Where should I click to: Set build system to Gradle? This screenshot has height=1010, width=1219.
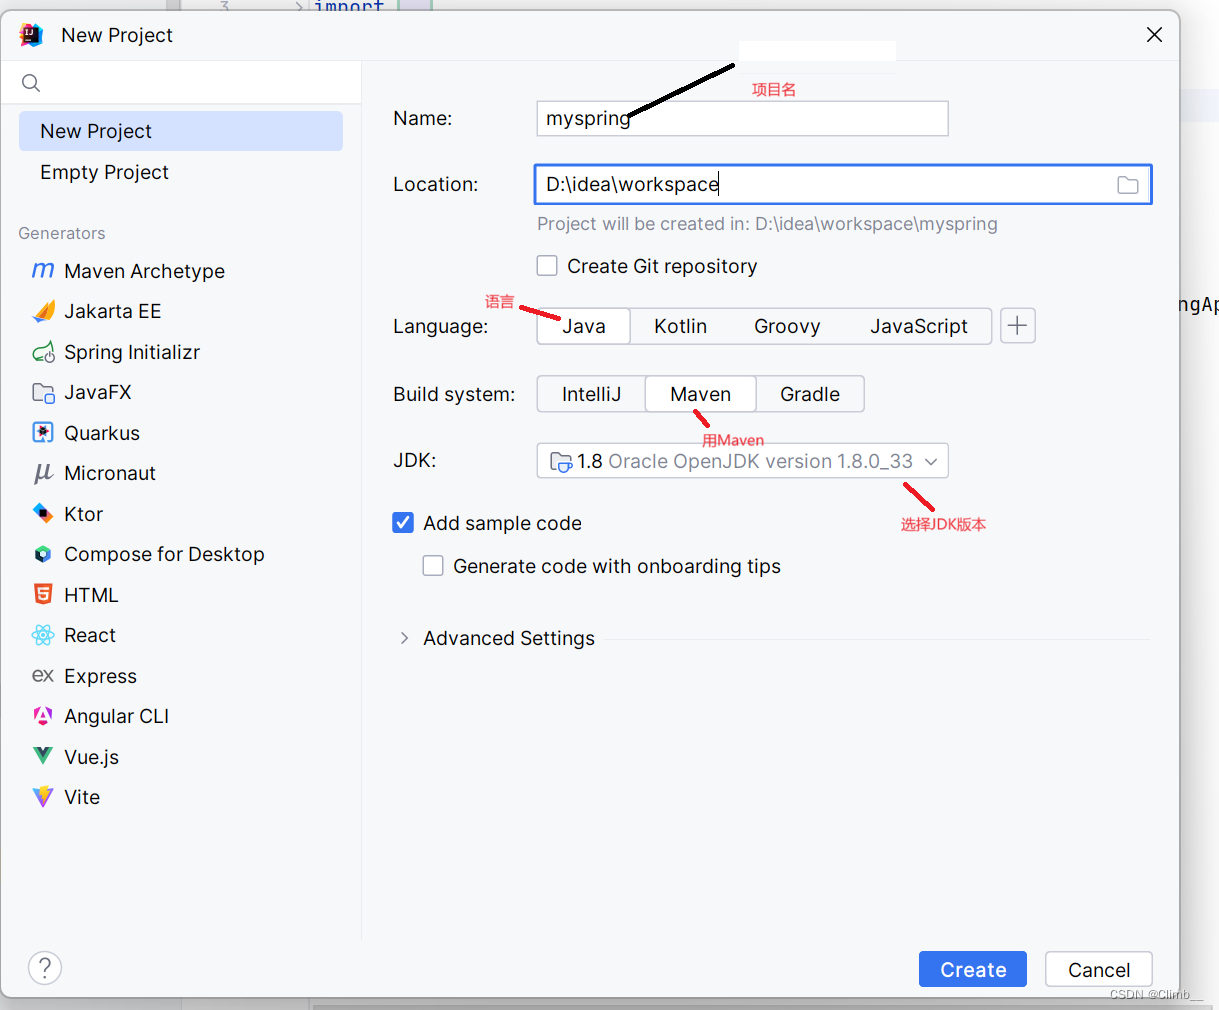pyautogui.click(x=810, y=394)
